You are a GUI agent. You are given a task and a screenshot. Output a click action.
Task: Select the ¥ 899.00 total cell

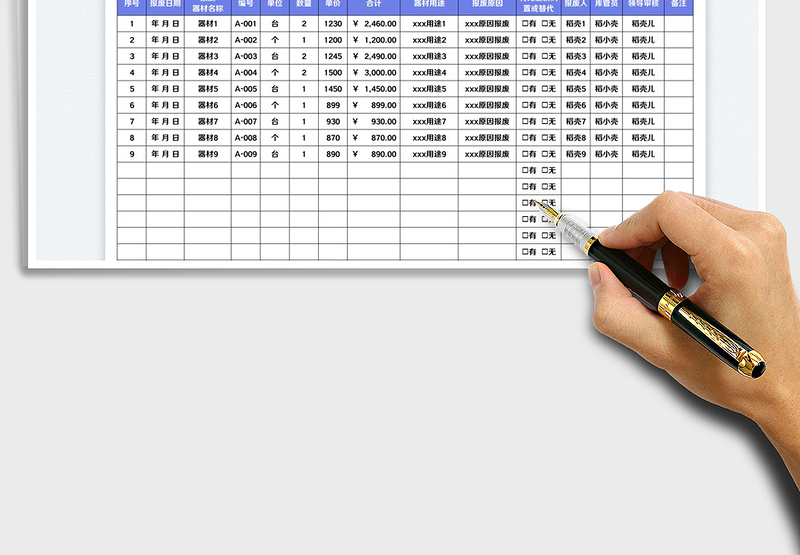[374, 105]
